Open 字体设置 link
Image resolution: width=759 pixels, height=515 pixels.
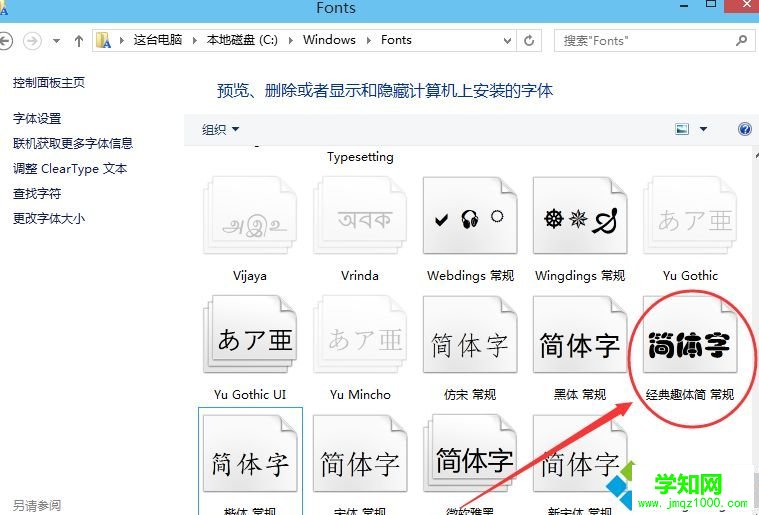point(37,119)
